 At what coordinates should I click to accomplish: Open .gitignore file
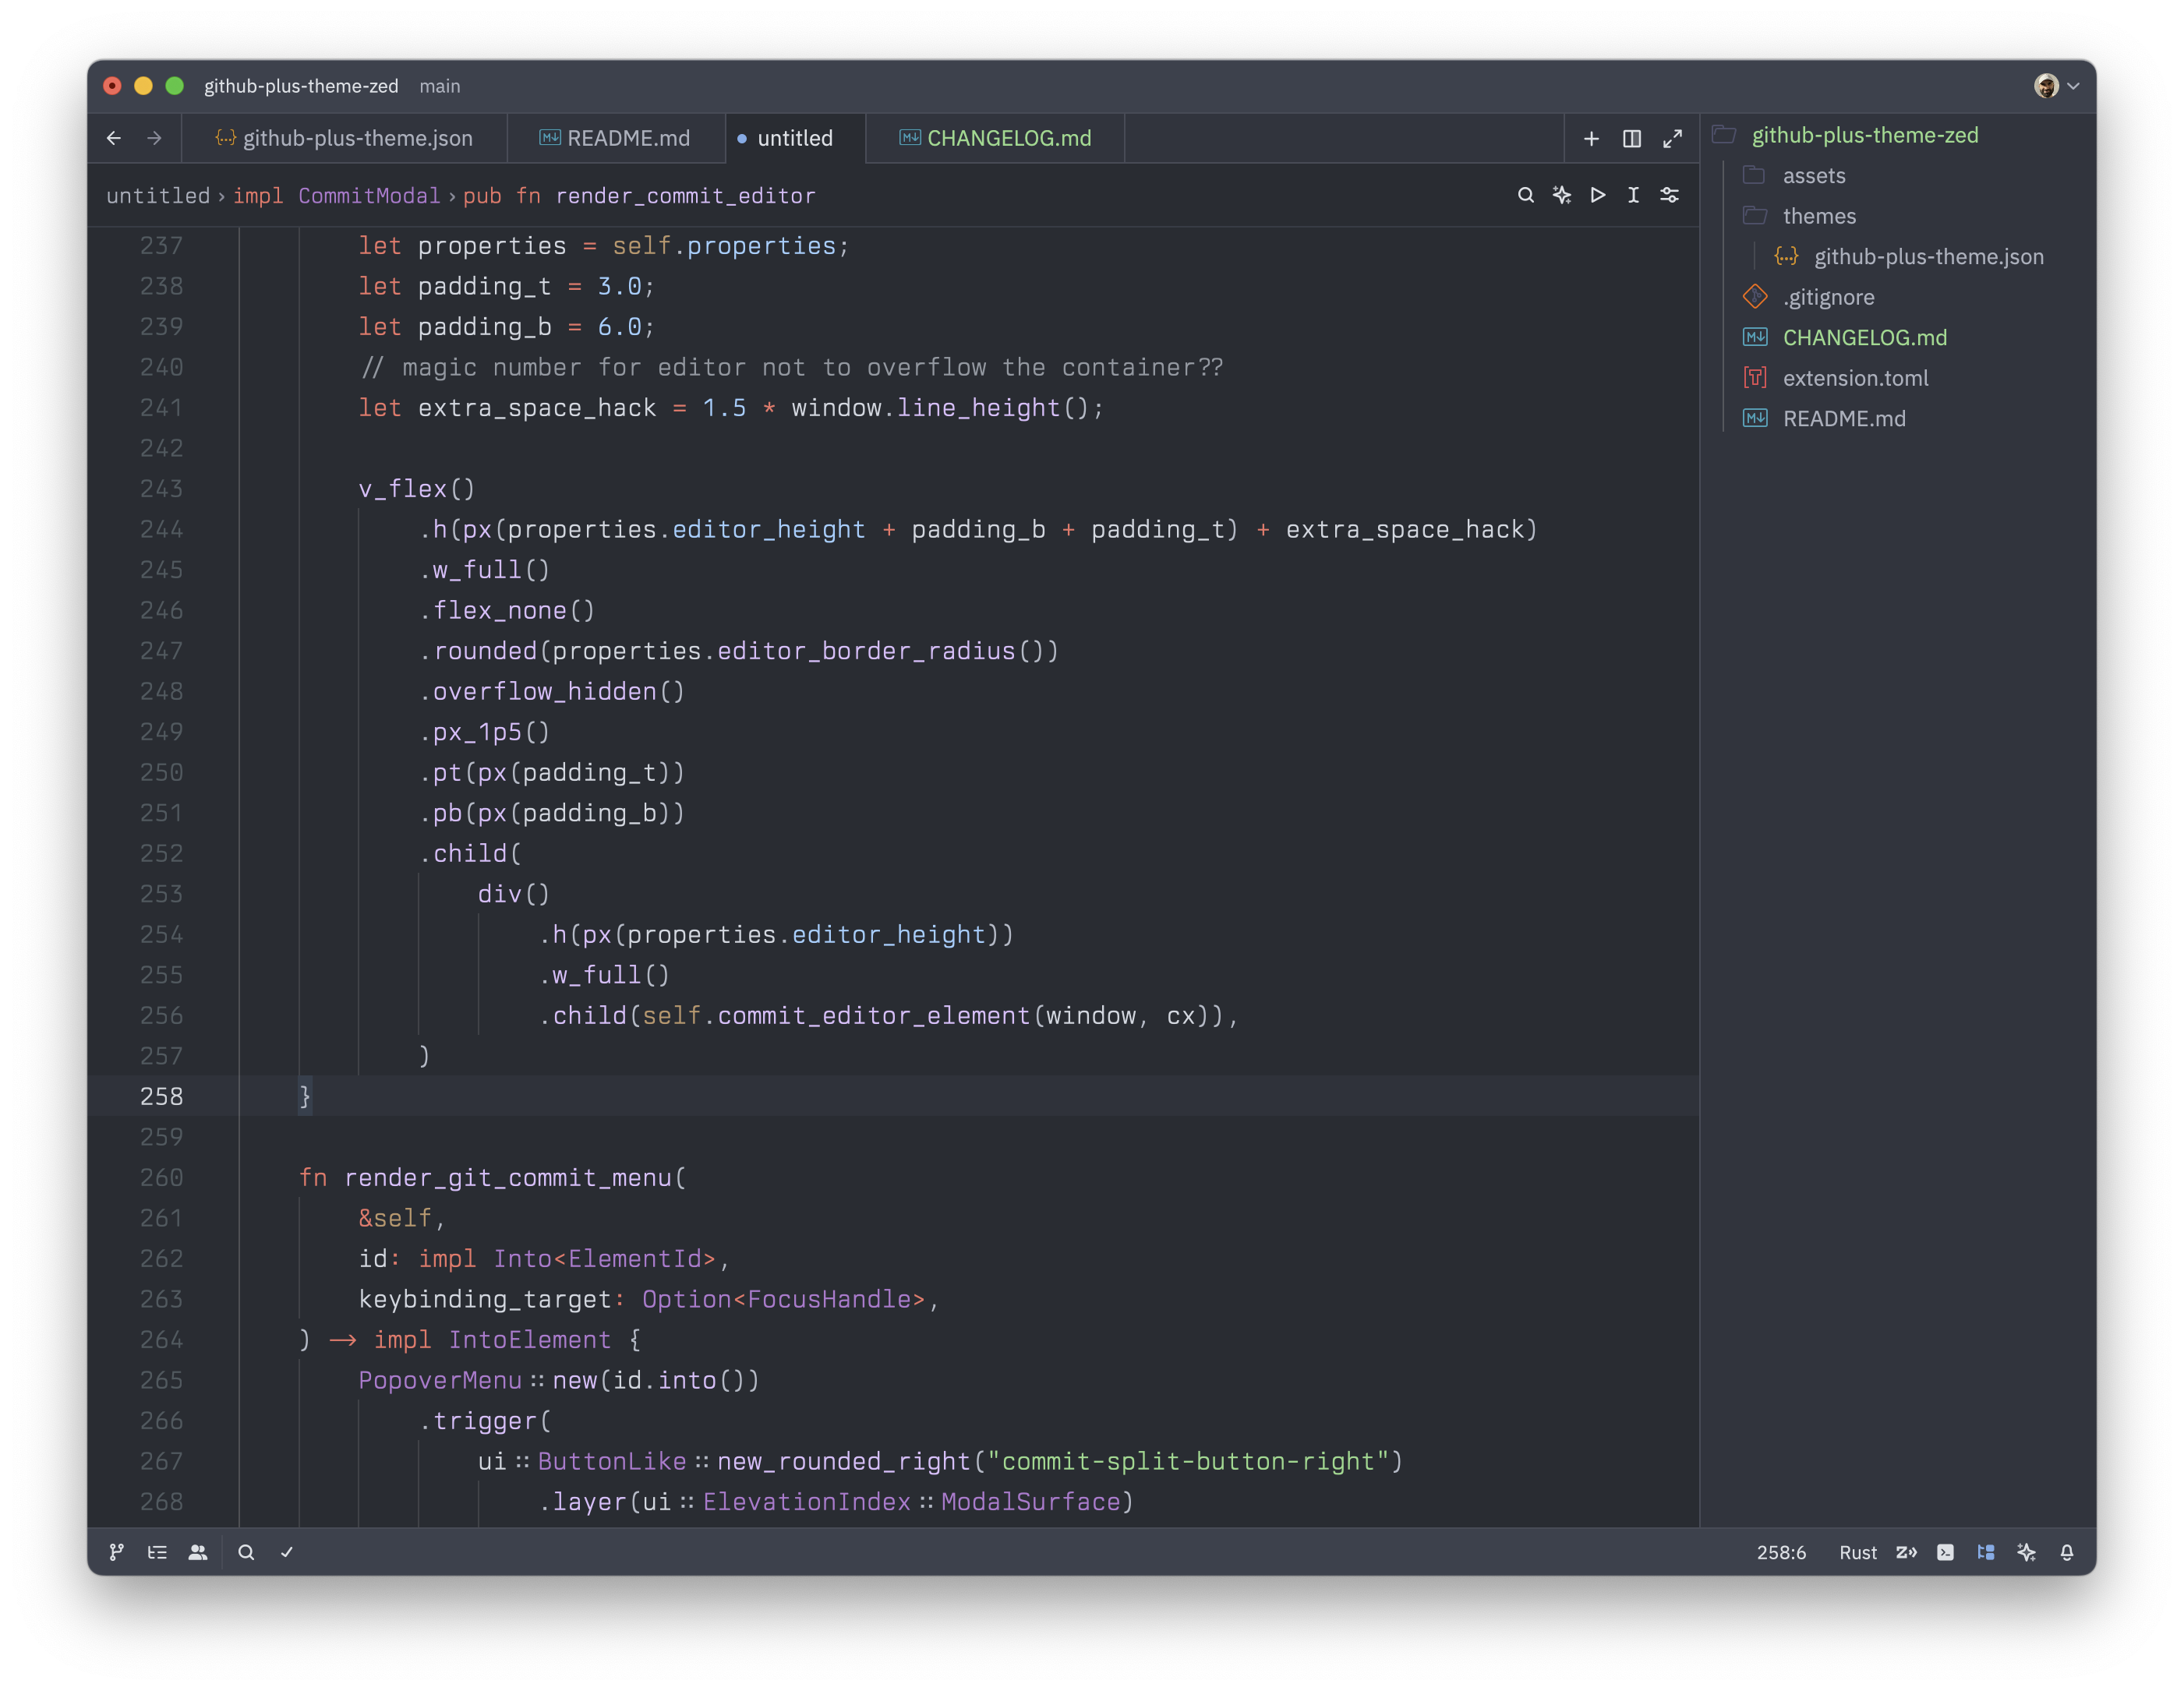click(x=1828, y=297)
